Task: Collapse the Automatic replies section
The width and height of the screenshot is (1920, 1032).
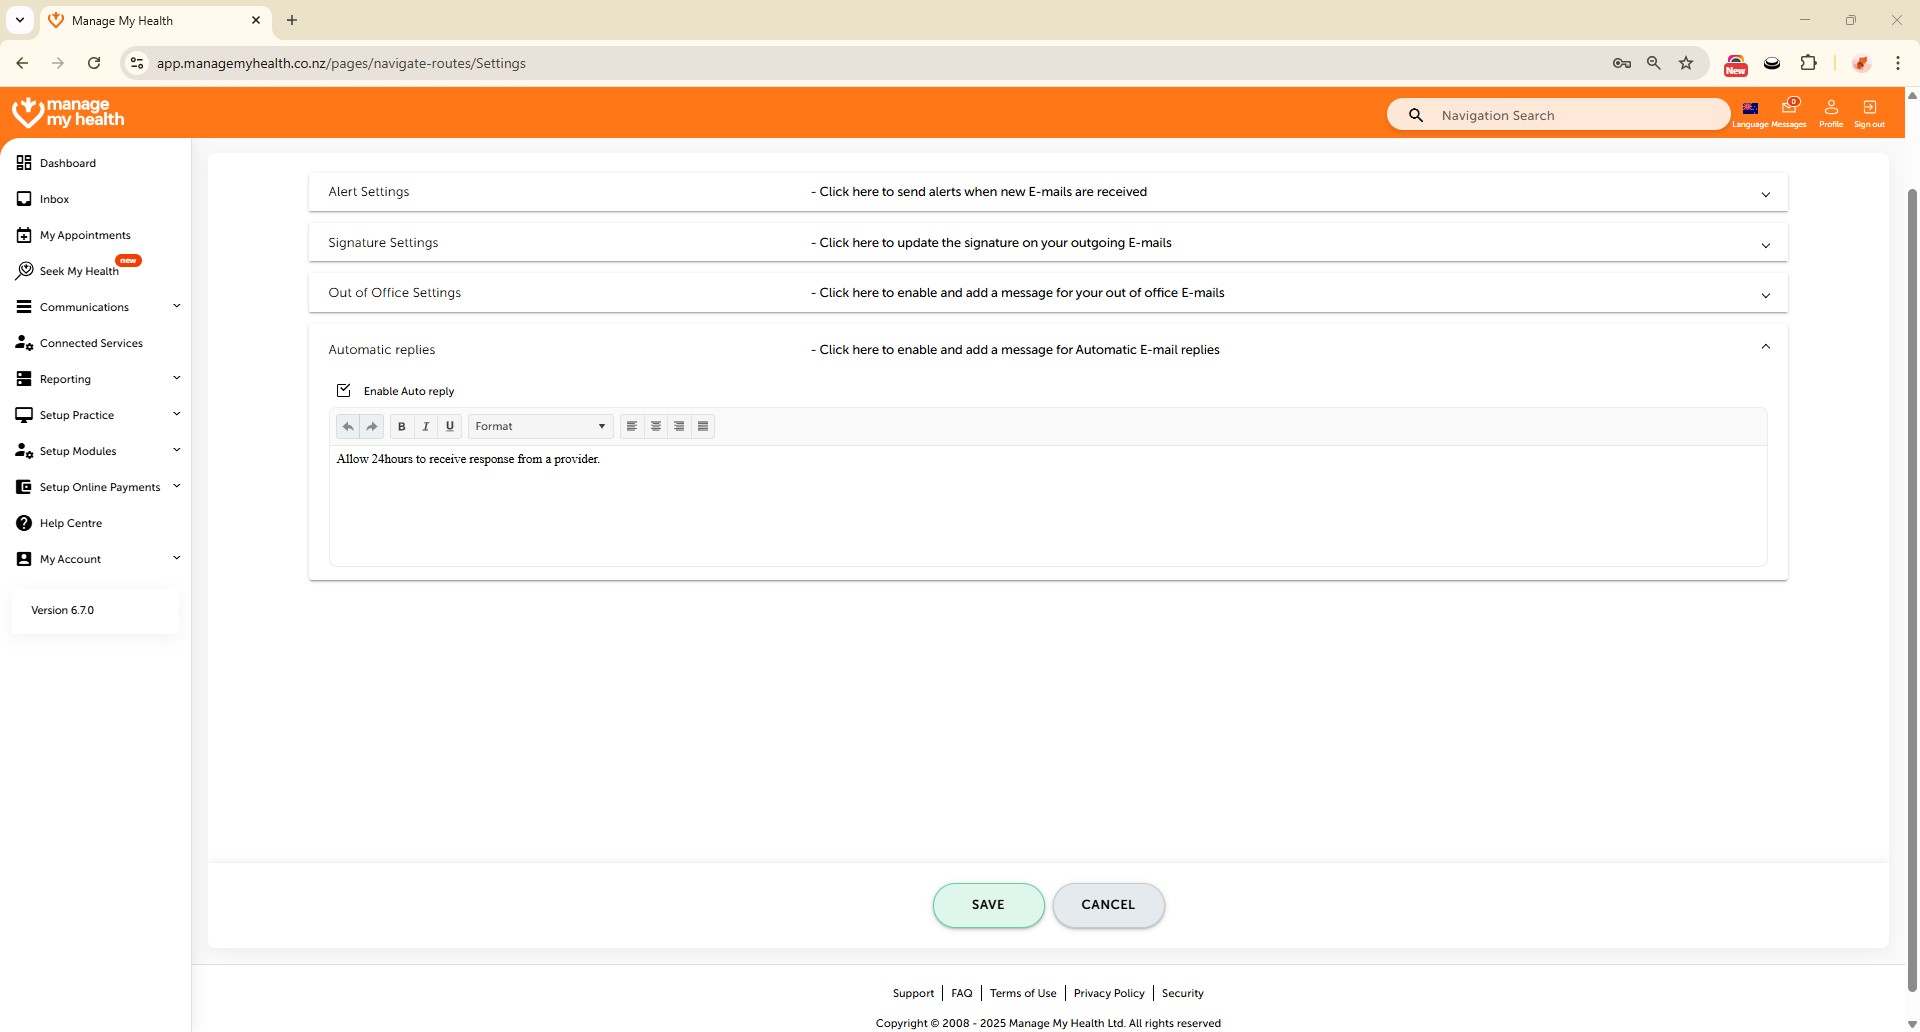Action: tap(1765, 348)
